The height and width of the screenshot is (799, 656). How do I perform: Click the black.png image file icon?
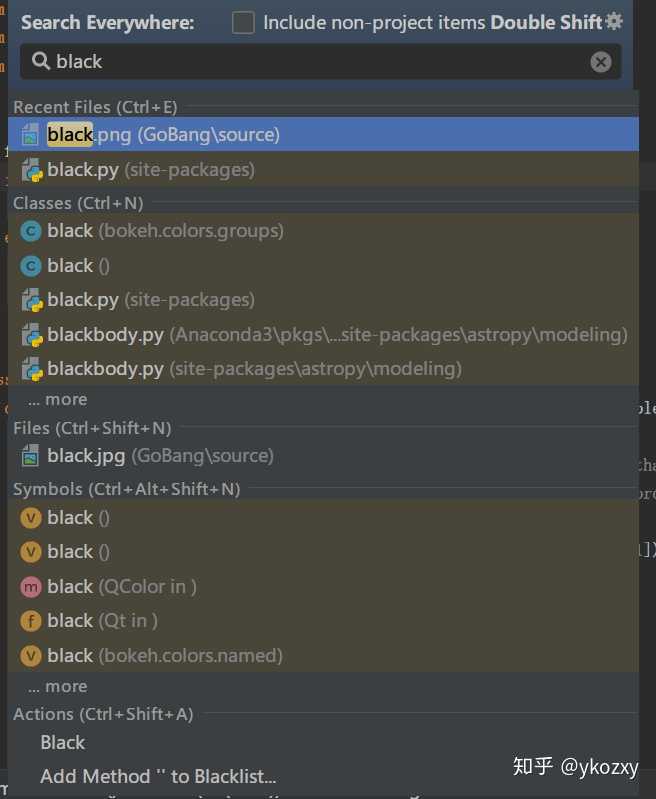pos(31,135)
